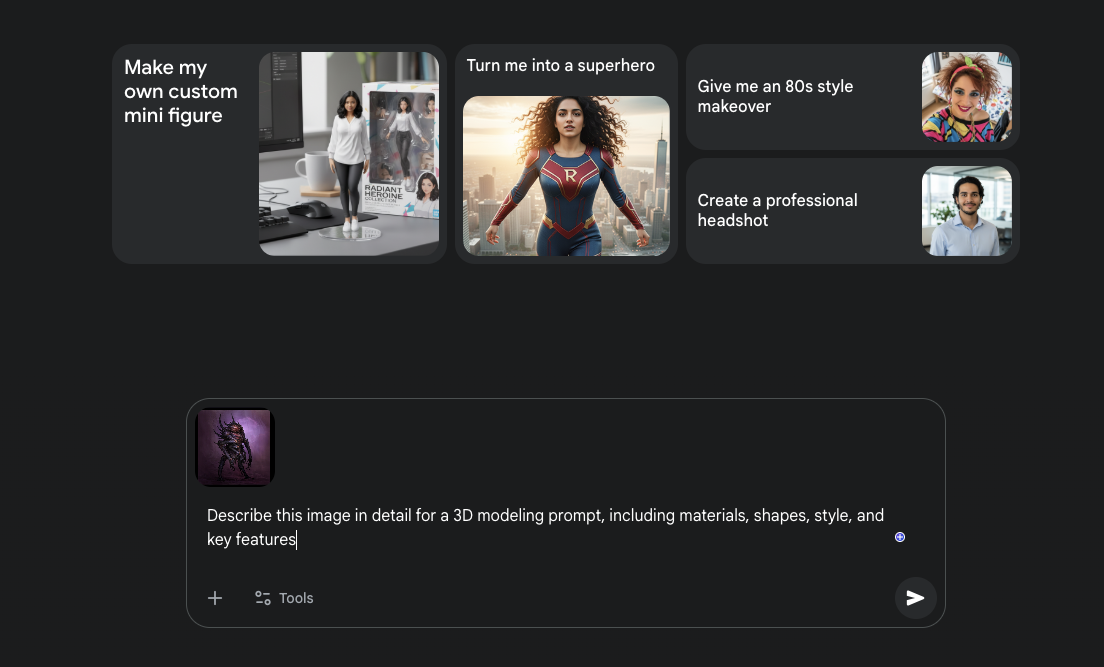Click after "key features" in the prompt

298,540
